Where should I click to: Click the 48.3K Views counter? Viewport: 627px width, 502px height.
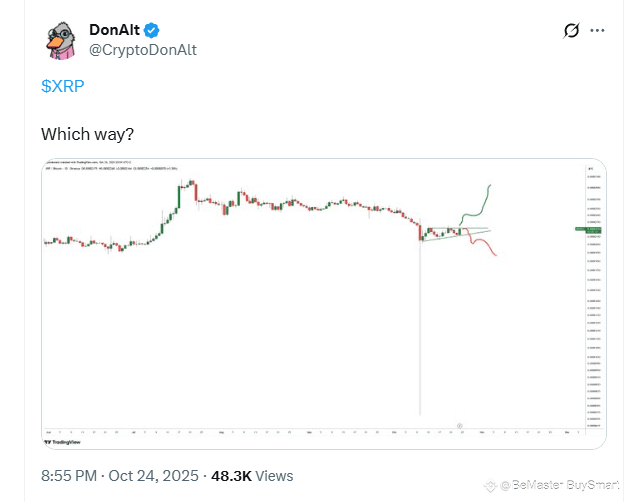coord(252,476)
